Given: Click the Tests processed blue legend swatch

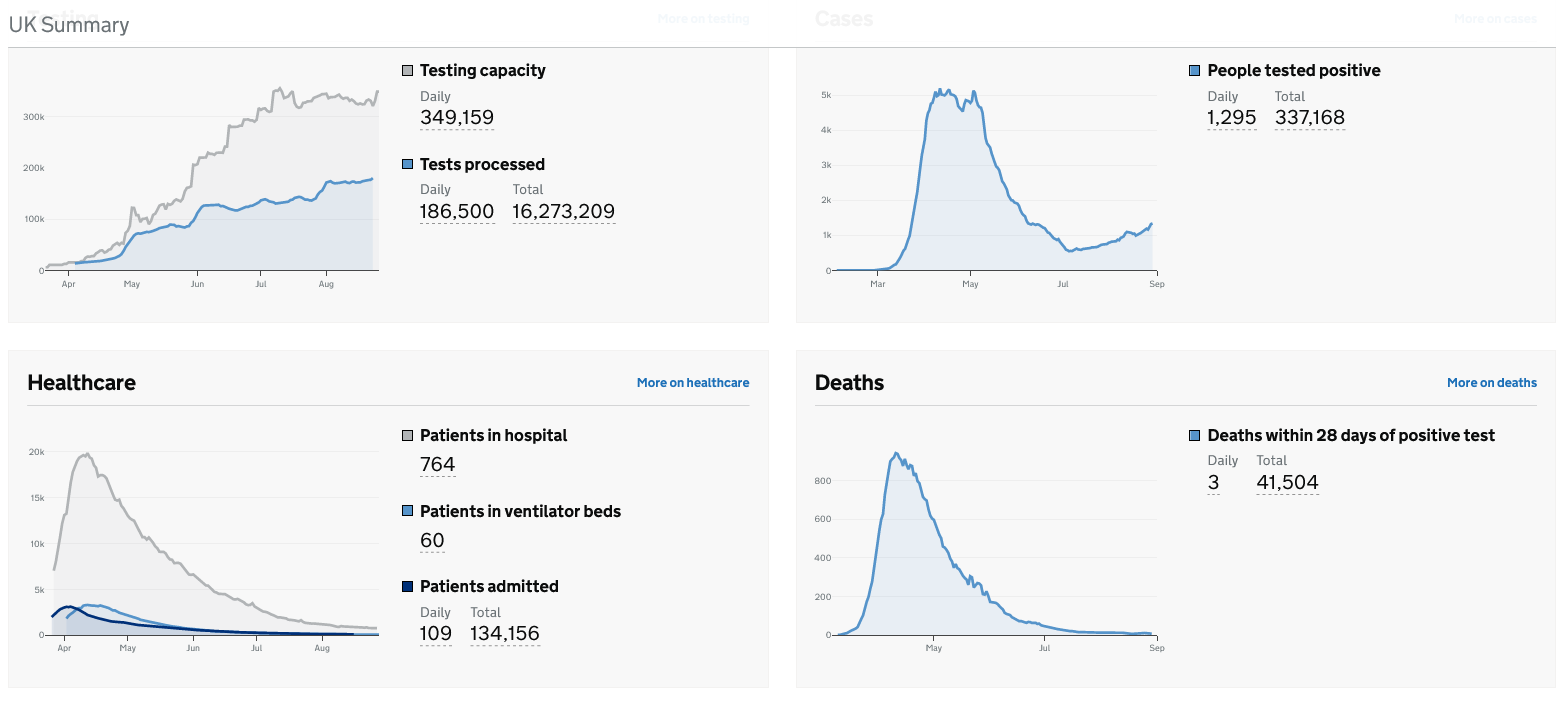Looking at the screenshot, I should (x=407, y=164).
